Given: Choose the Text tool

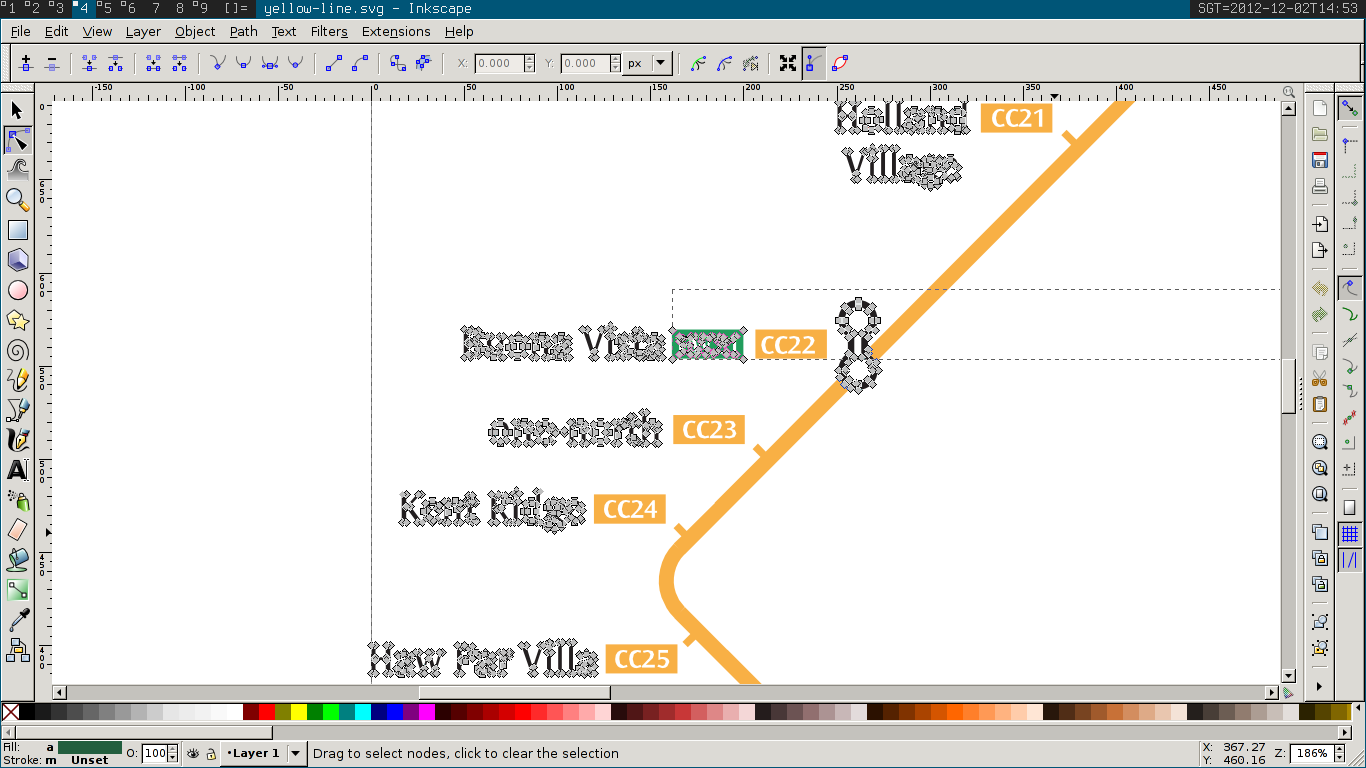Looking at the screenshot, I should [17, 470].
